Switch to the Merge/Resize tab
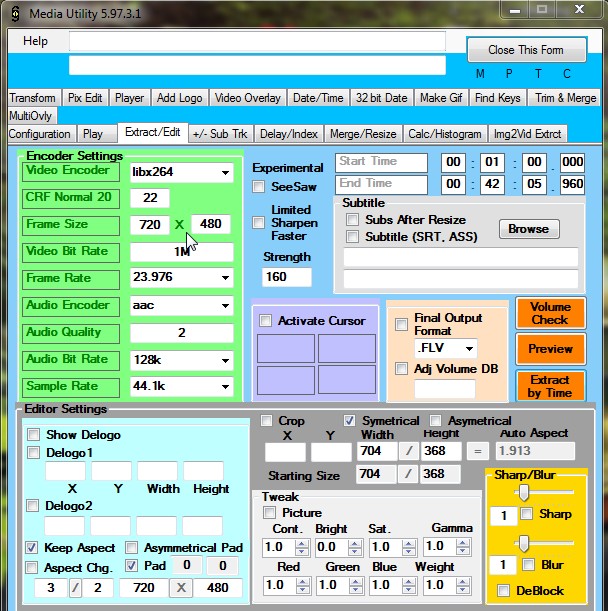This screenshot has width=608, height=611. click(363, 134)
